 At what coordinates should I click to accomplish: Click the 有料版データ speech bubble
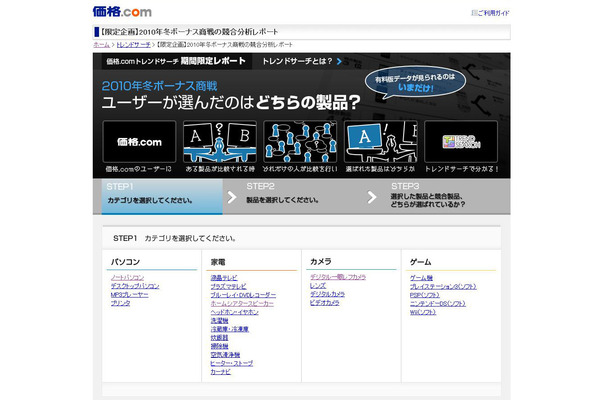pyautogui.click(x=415, y=82)
